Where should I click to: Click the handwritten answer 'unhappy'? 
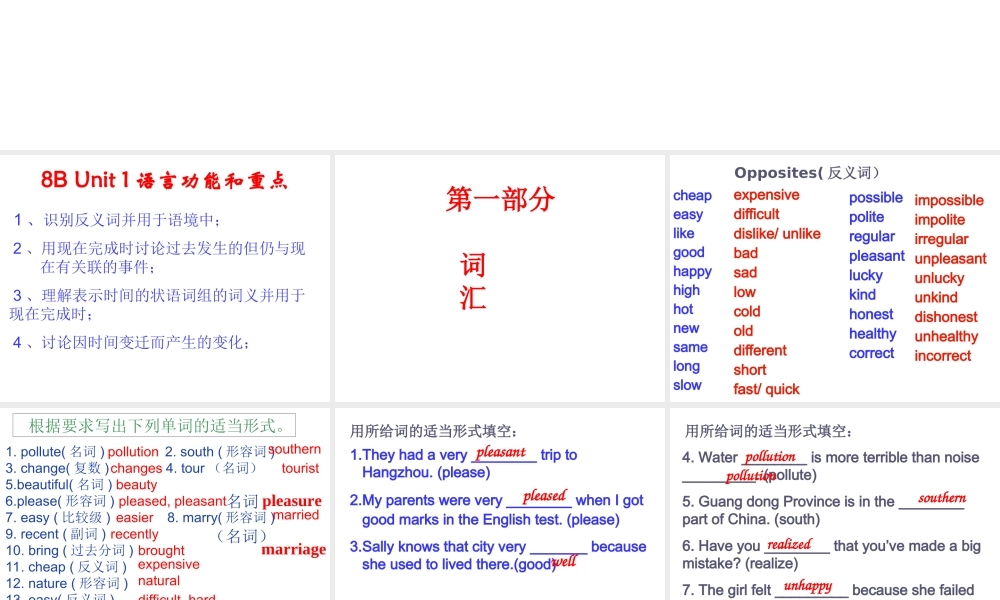(x=807, y=587)
